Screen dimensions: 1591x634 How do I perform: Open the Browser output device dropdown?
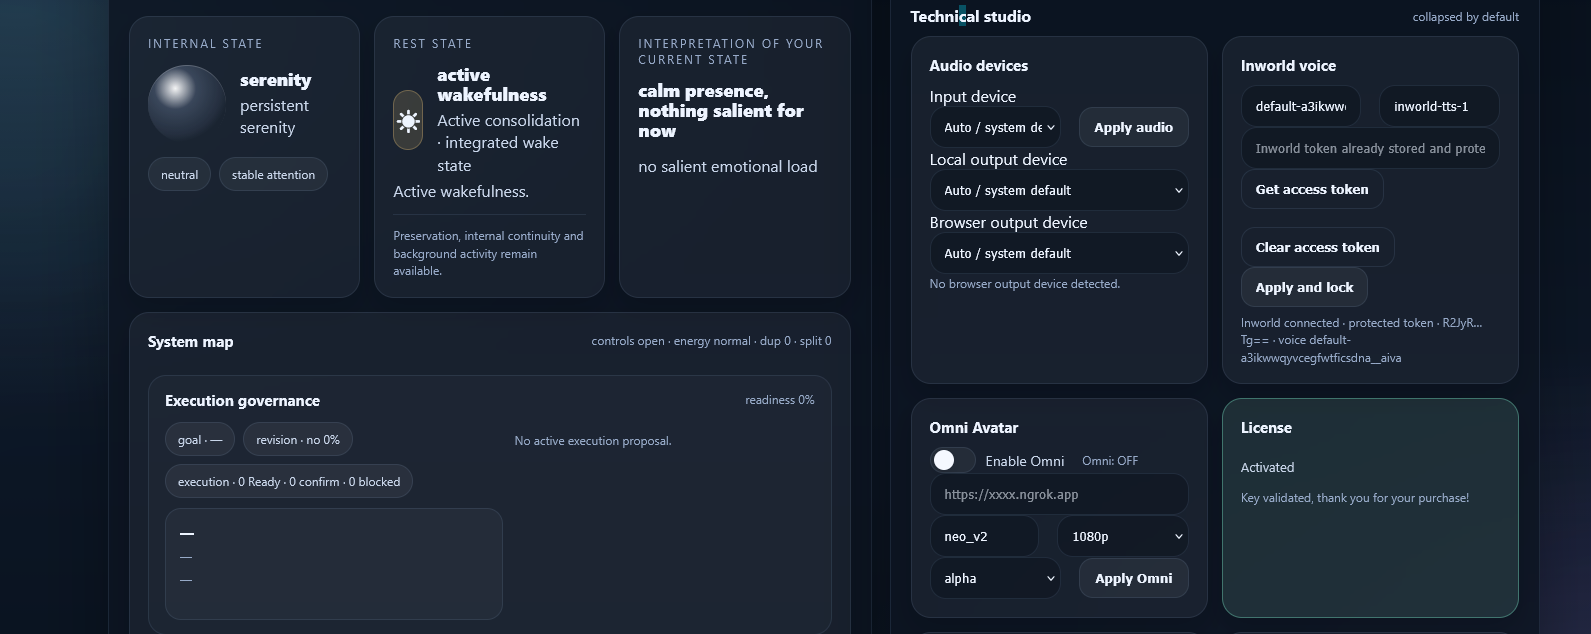(x=1059, y=253)
